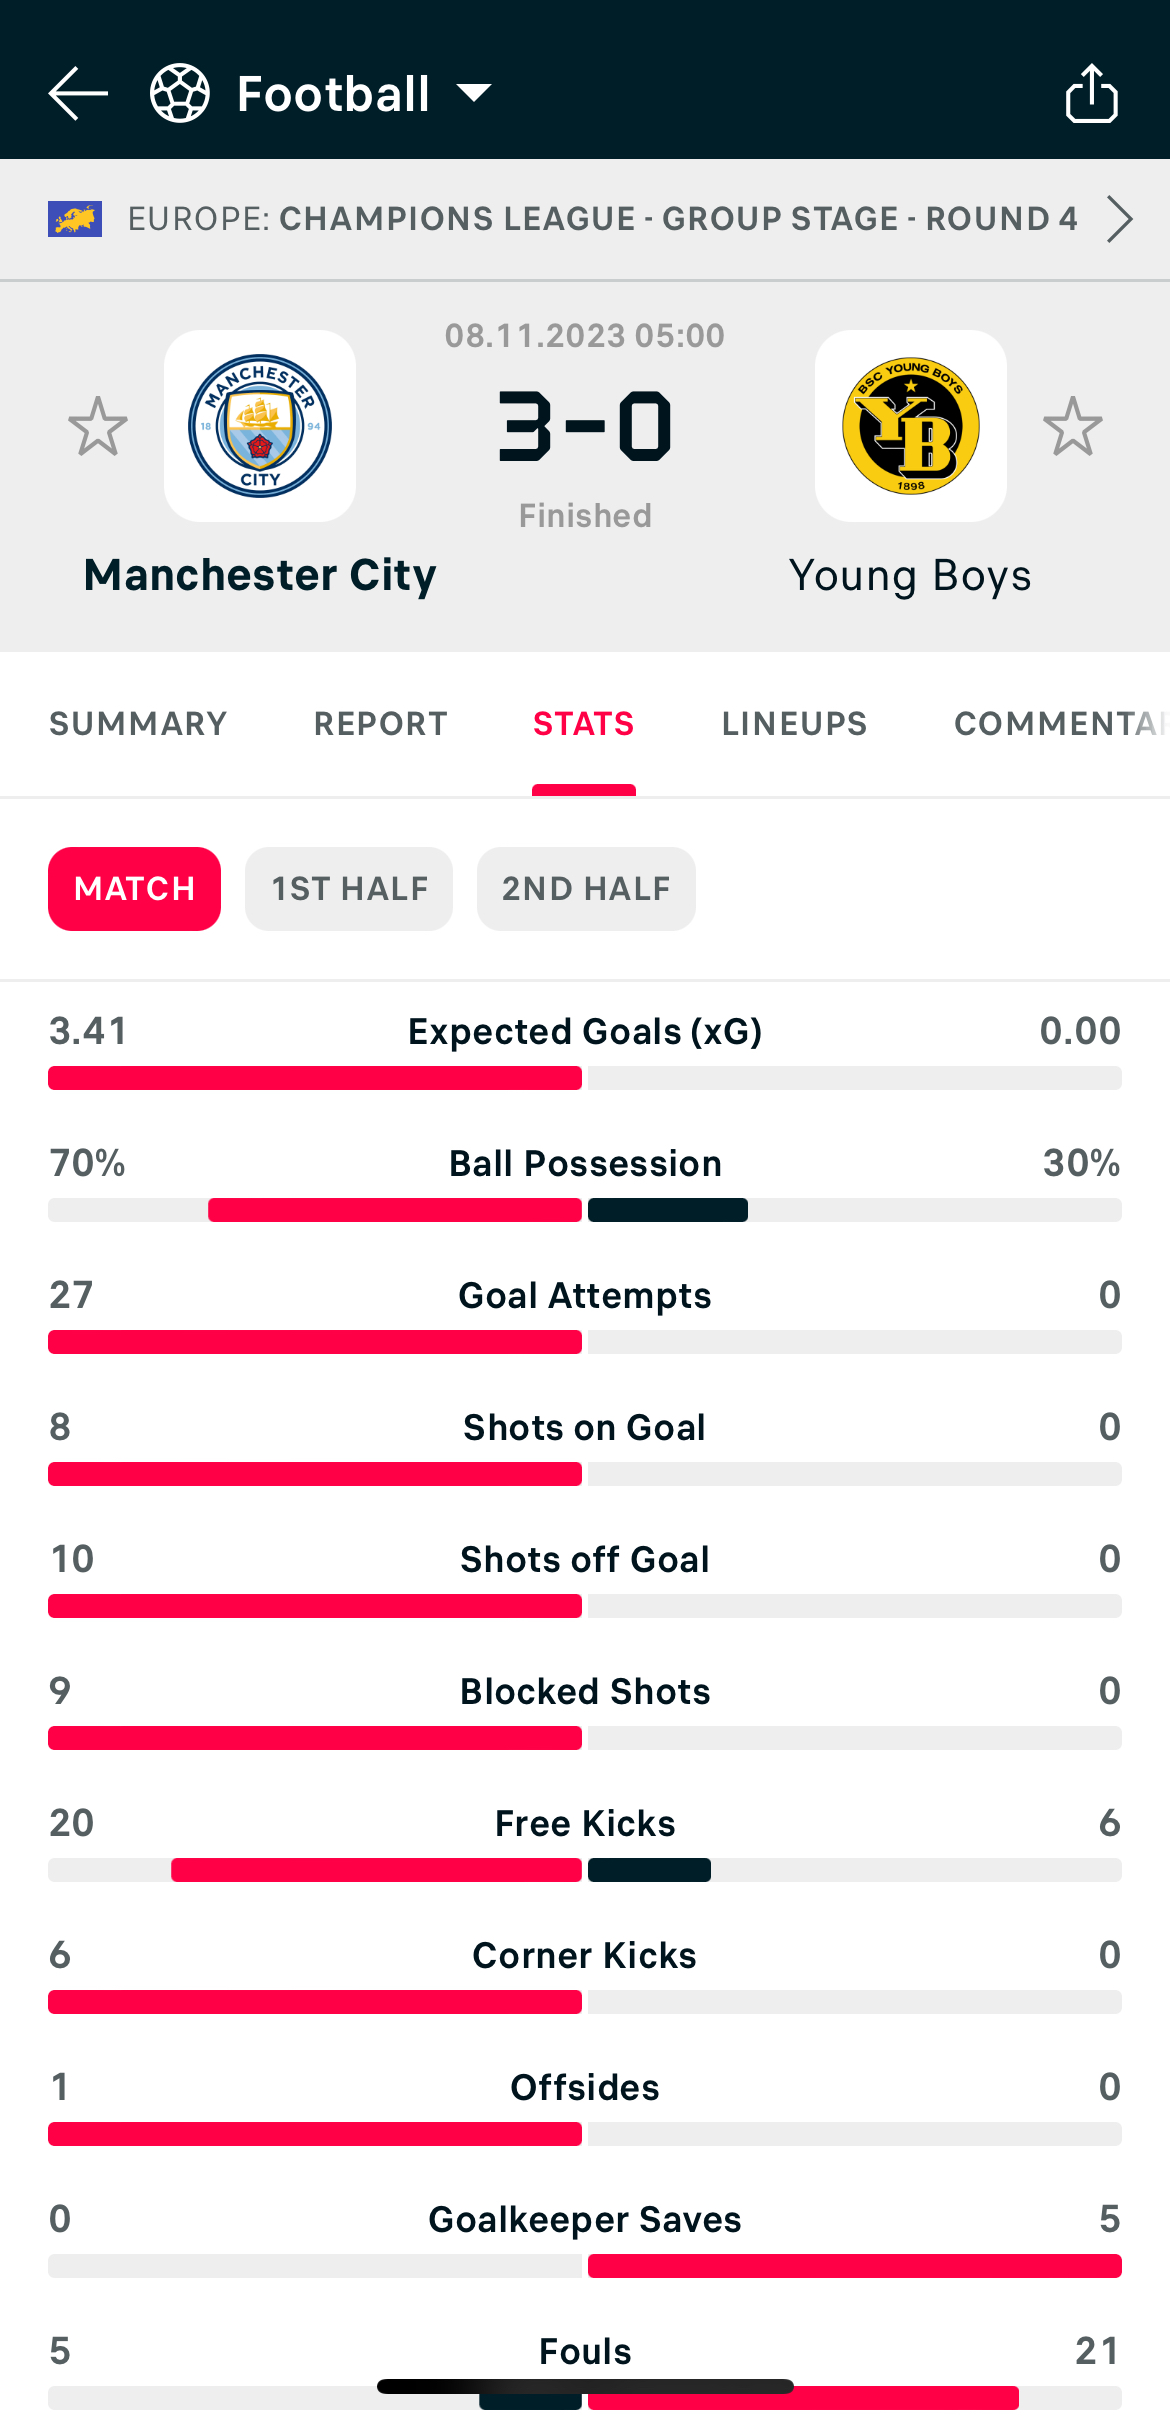
Task: Open Champions League round chevron
Action: point(1119,219)
